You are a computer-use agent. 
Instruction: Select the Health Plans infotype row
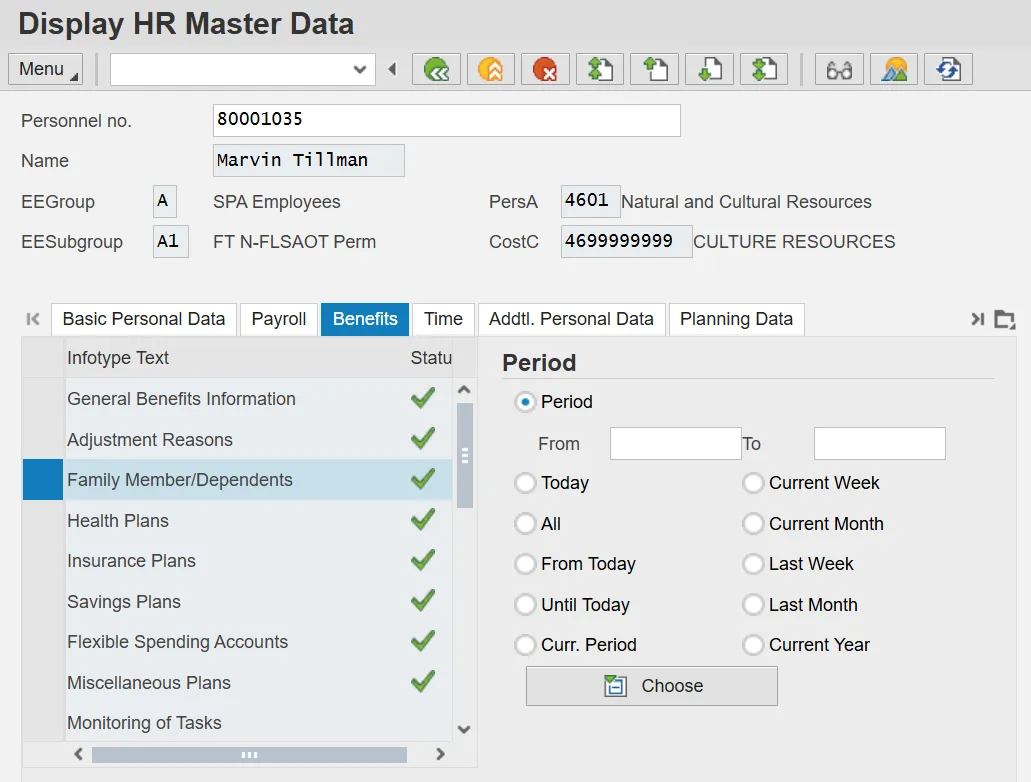point(118,521)
